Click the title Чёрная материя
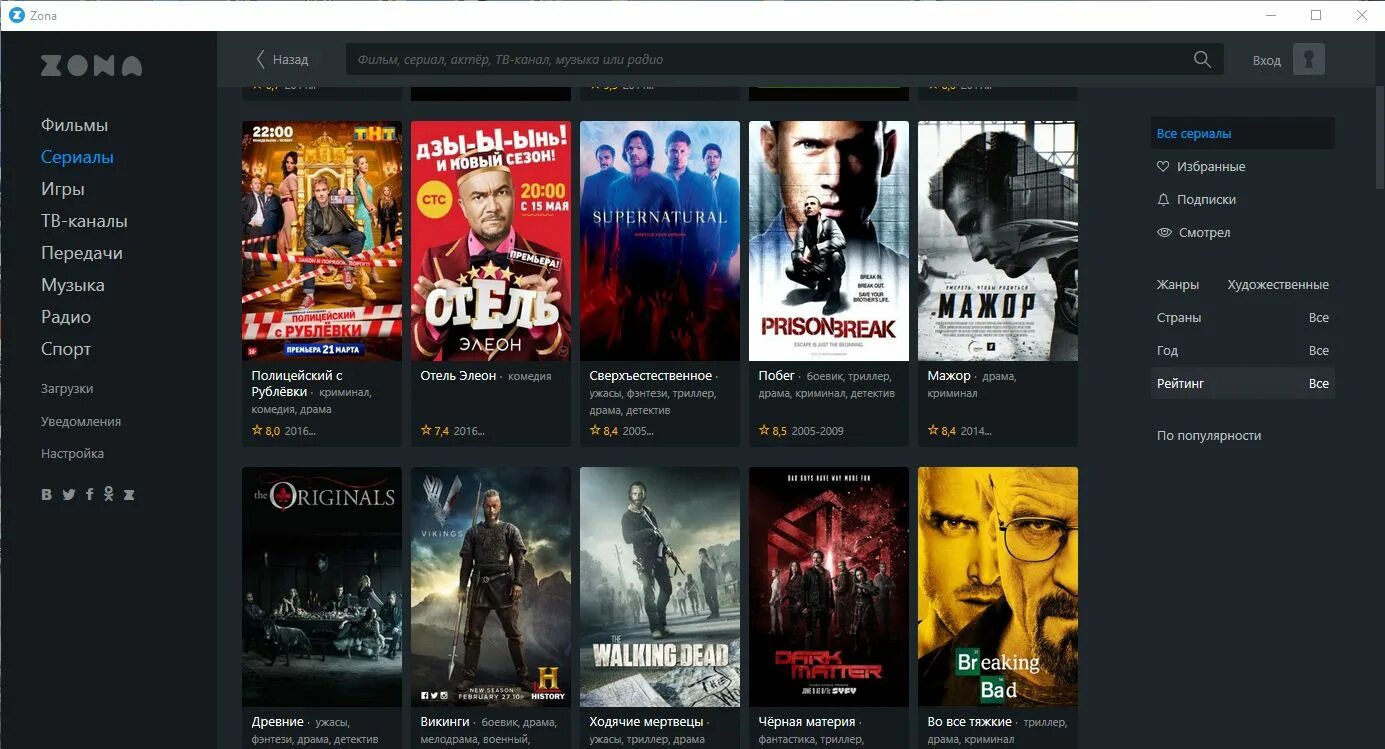This screenshot has width=1385, height=749. [x=807, y=722]
